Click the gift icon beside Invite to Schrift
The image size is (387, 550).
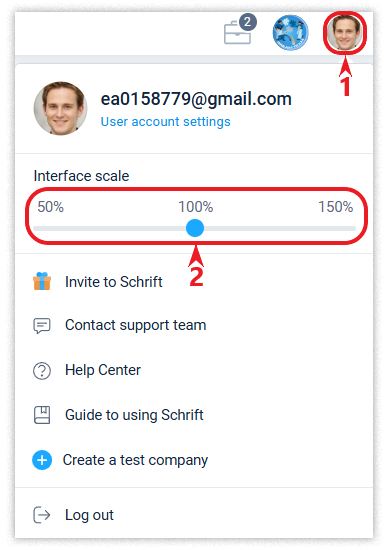pyautogui.click(x=42, y=281)
